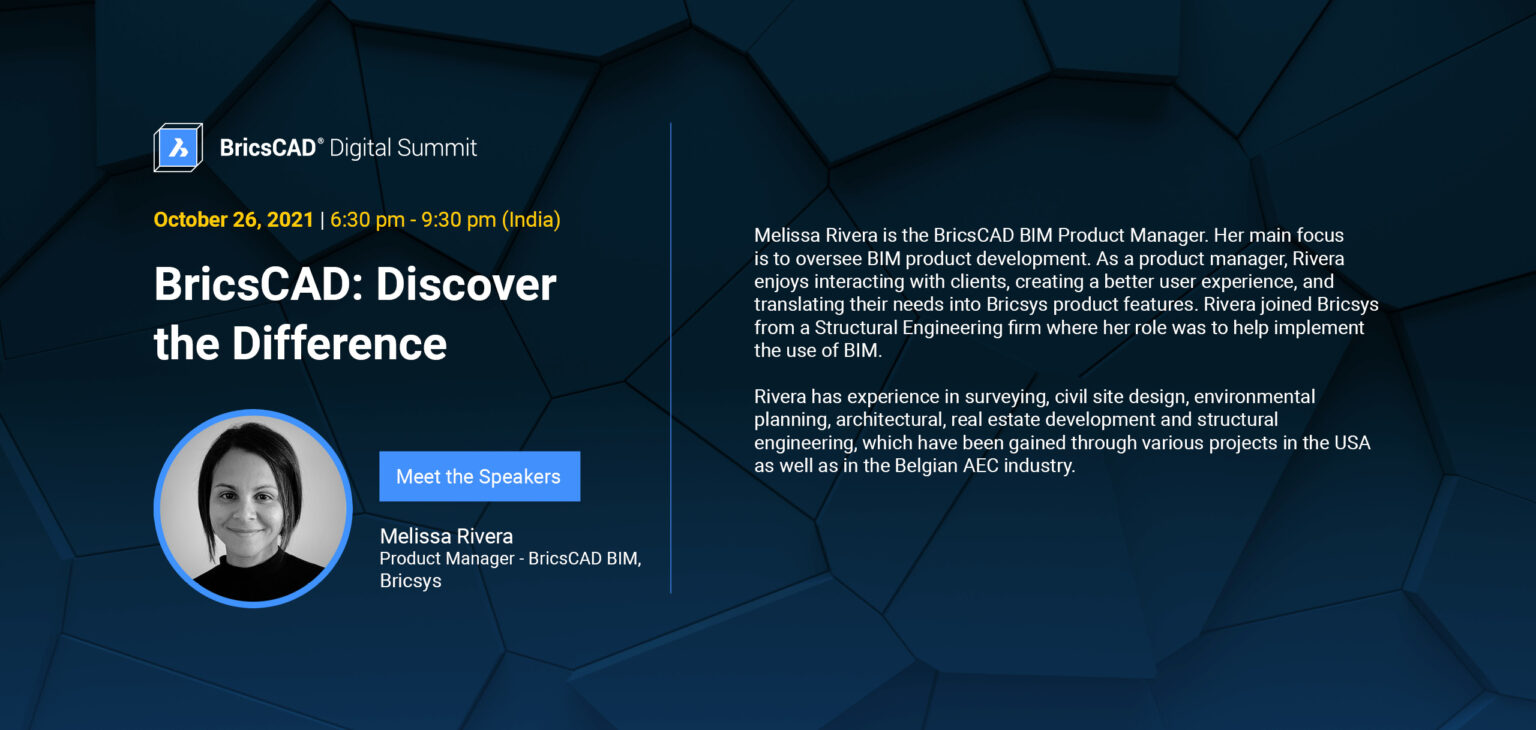Screen dimensions: 1536x730
Task: Click the BricsCAD cube logo icon
Action: tap(178, 148)
